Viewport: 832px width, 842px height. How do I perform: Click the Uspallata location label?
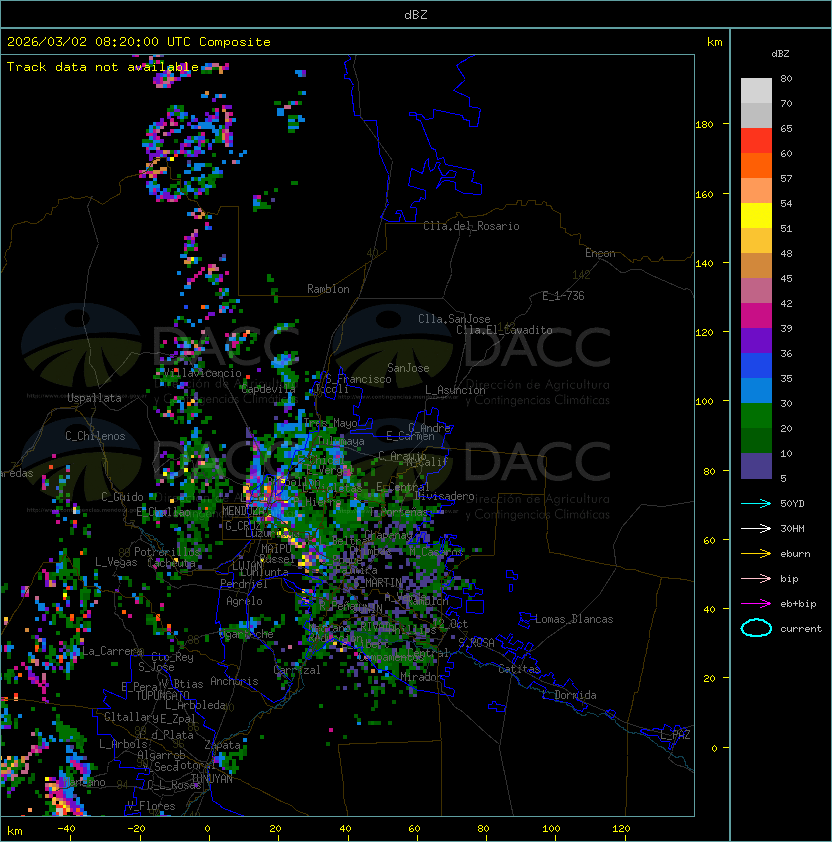coord(94,398)
